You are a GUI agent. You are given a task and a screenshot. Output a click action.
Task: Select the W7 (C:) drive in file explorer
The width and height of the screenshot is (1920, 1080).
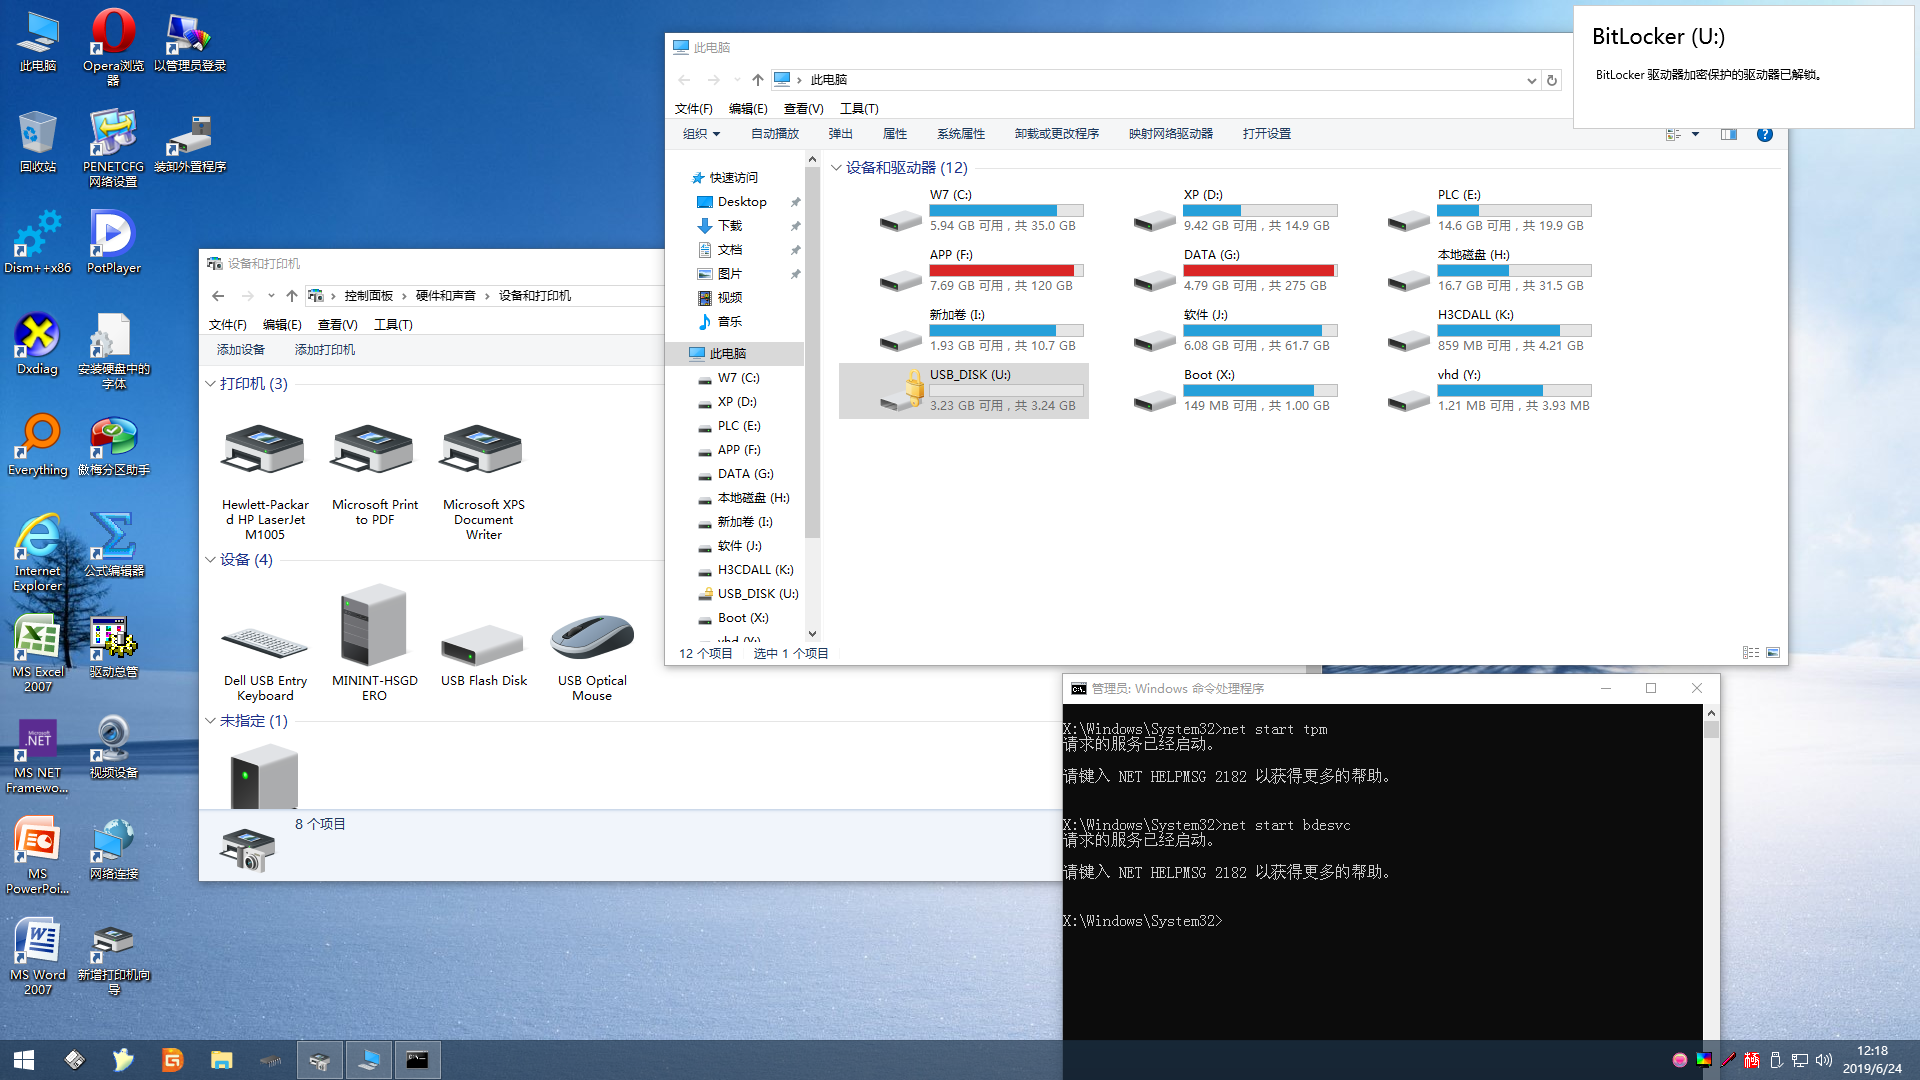963,210
